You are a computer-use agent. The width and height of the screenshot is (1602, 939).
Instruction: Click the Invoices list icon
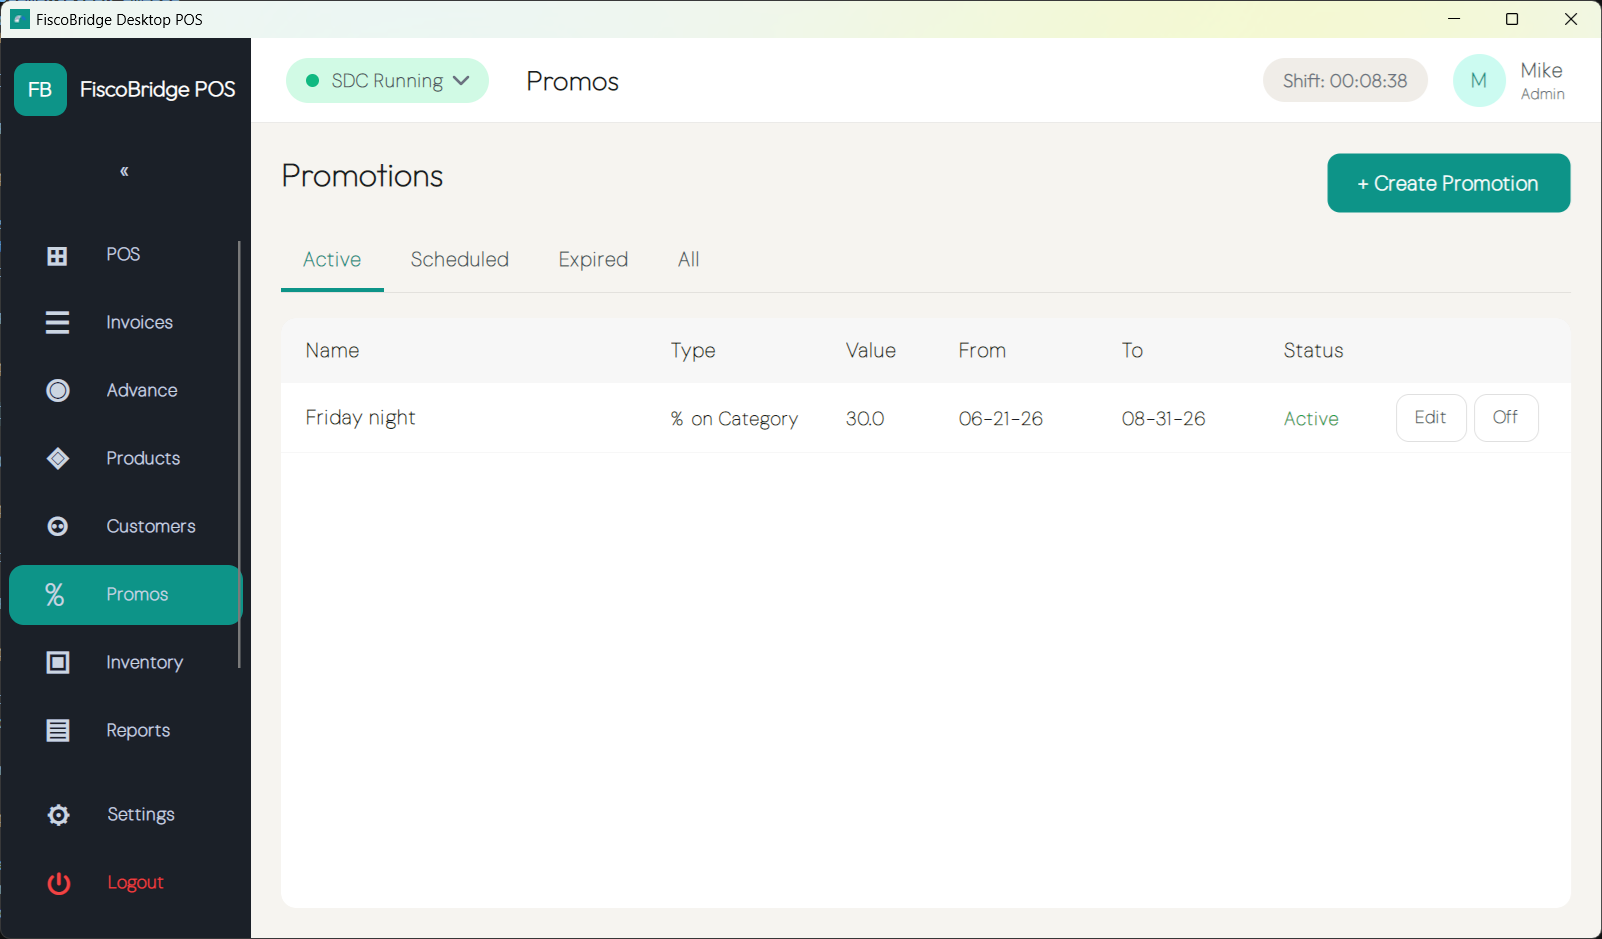click(x=57, y=322)
